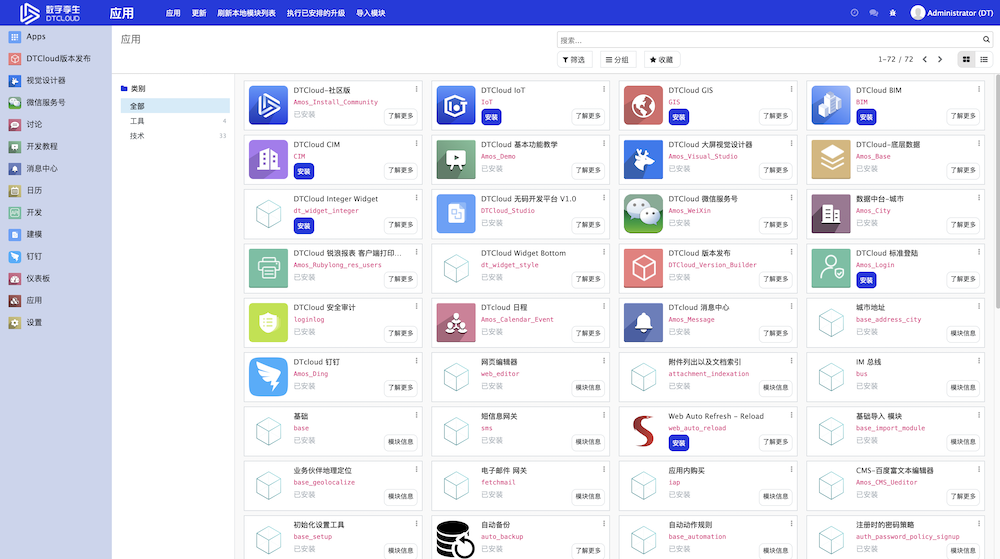
Task: Open the conversations chat bubble icon
Action: [873, 13]
